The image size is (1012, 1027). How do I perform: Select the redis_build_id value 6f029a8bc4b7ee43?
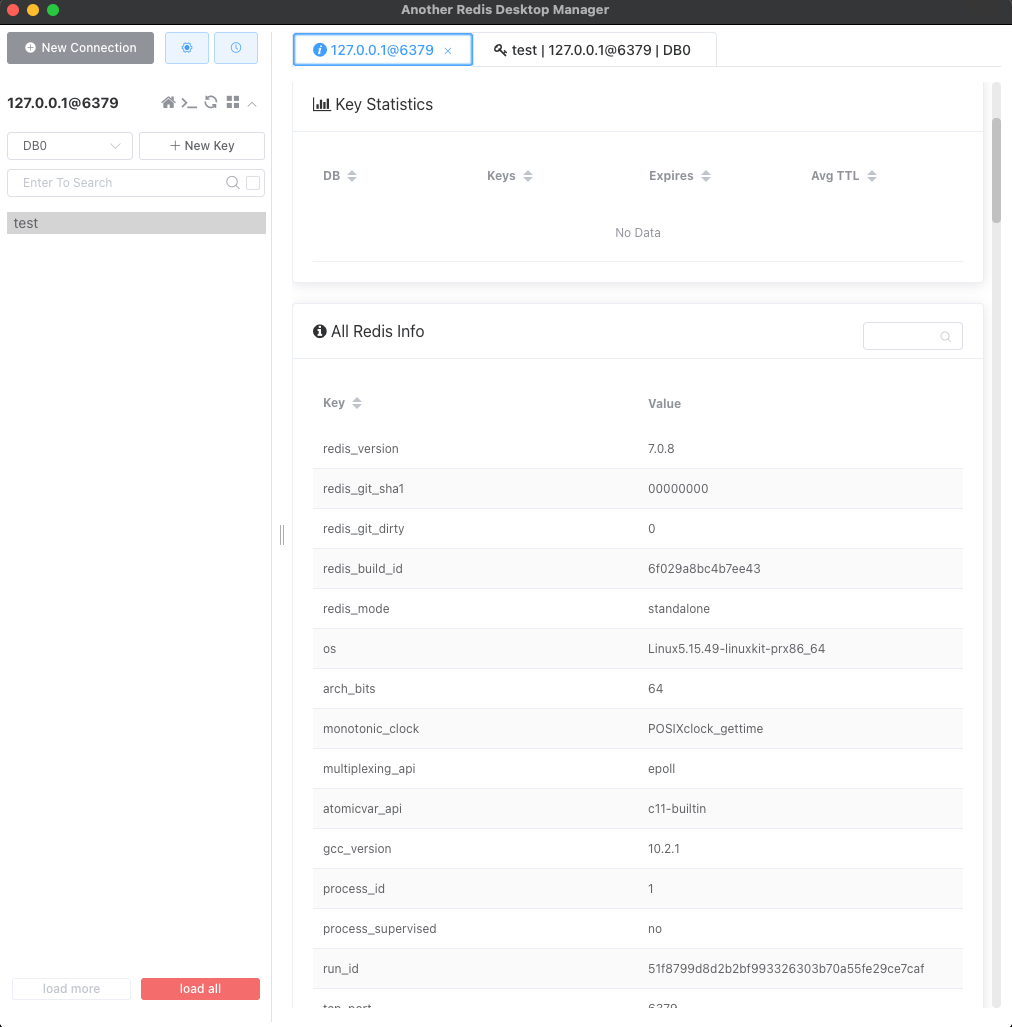coord(704,569)
